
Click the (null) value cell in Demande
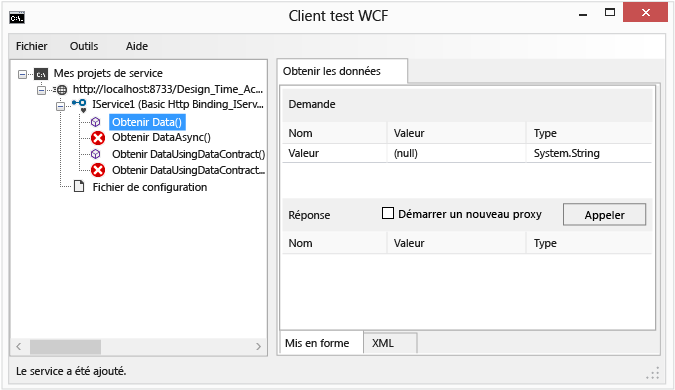click(x=456, y=153)
